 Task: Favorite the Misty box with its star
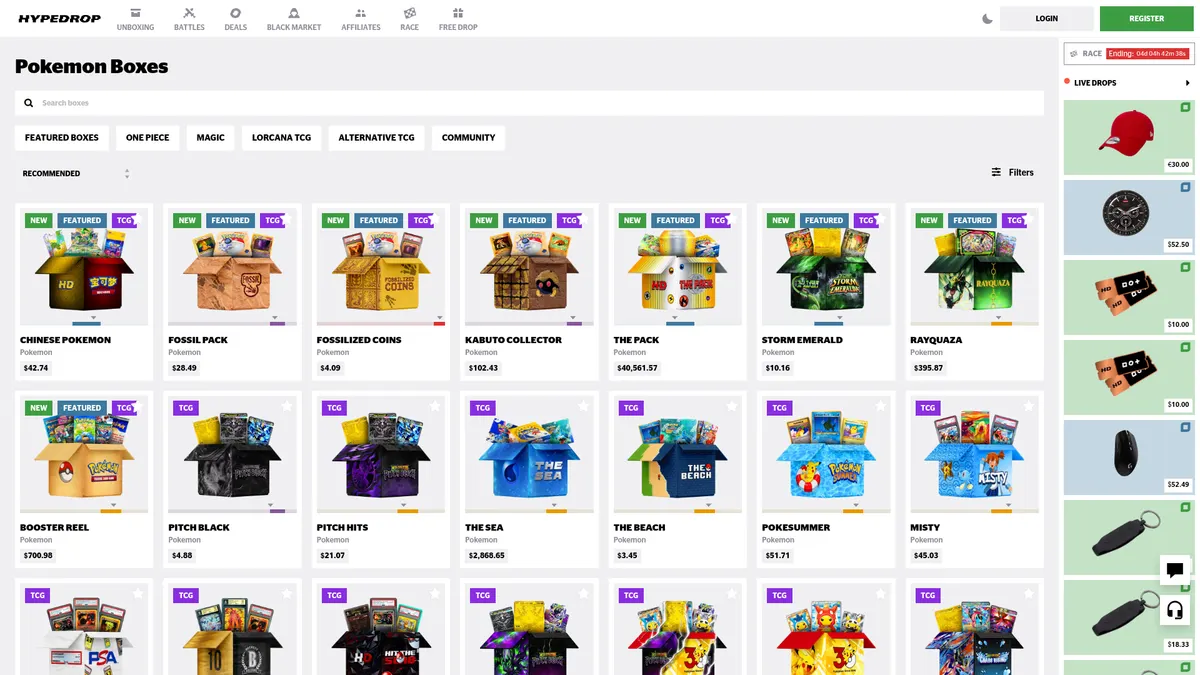pos(1029,406)
